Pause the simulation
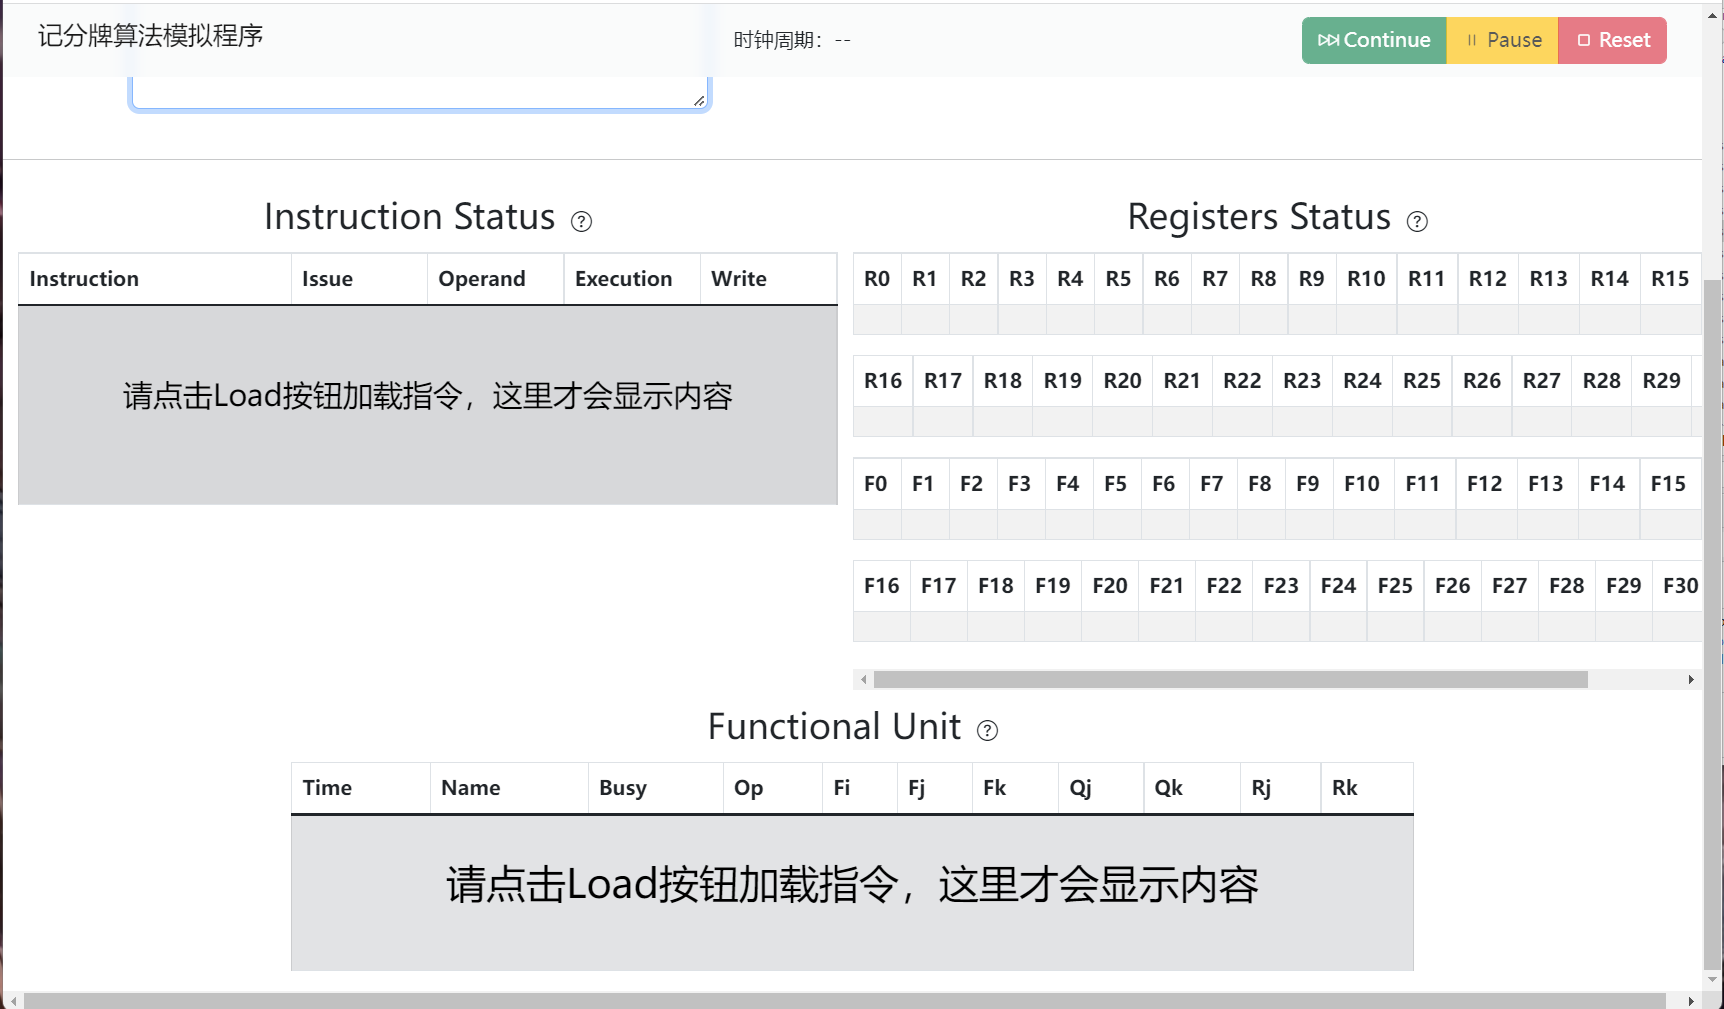The image size is (1724, 1009). tap(1502, 40)
